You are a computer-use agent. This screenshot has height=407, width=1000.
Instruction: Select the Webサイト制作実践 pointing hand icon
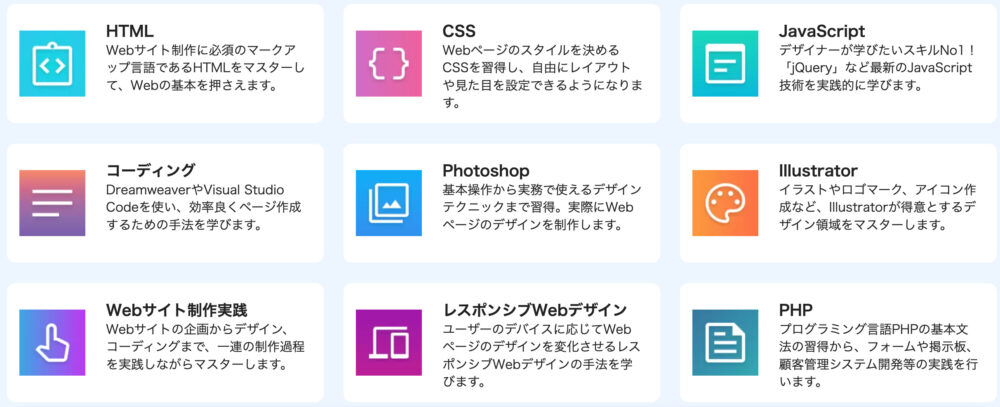(x=52, y=343)
